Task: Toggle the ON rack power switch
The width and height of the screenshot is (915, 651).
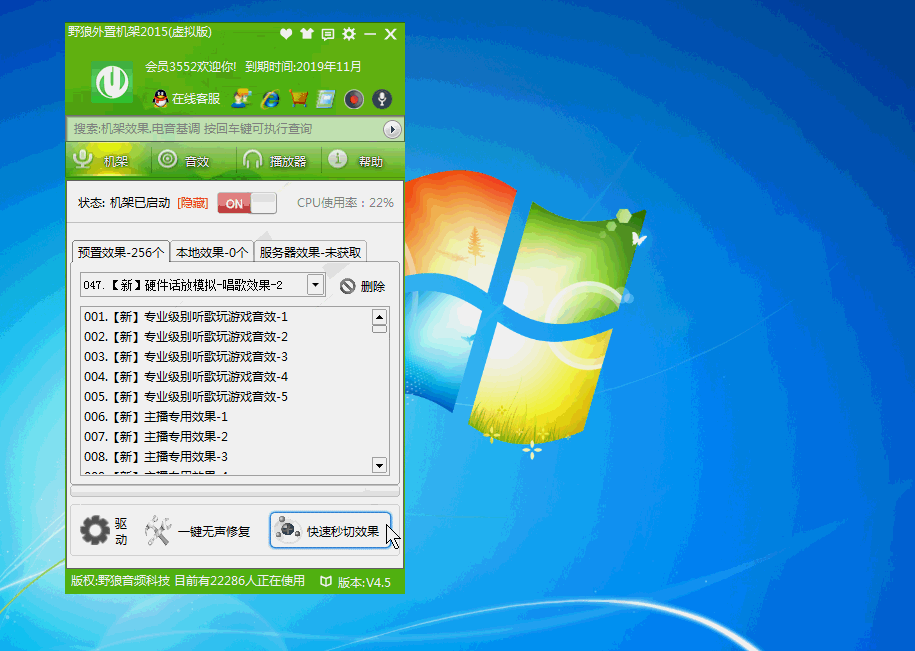Action: pos(247,203)
